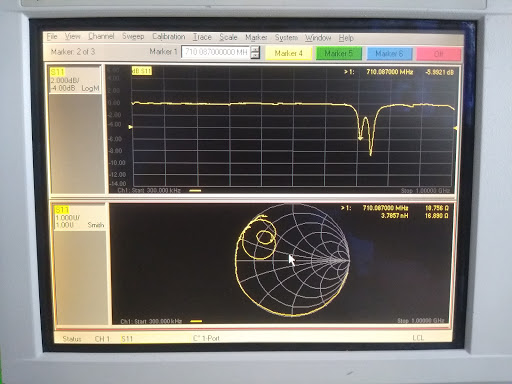Click the 1.000U/ scale value in Smith panel
Image resolution: width=512 pixels, height=384 pixels.
pyautogui.click(x=68, y=218)
